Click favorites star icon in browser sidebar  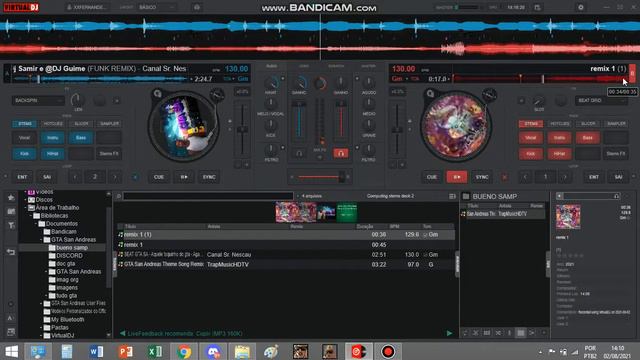point(11,198)
